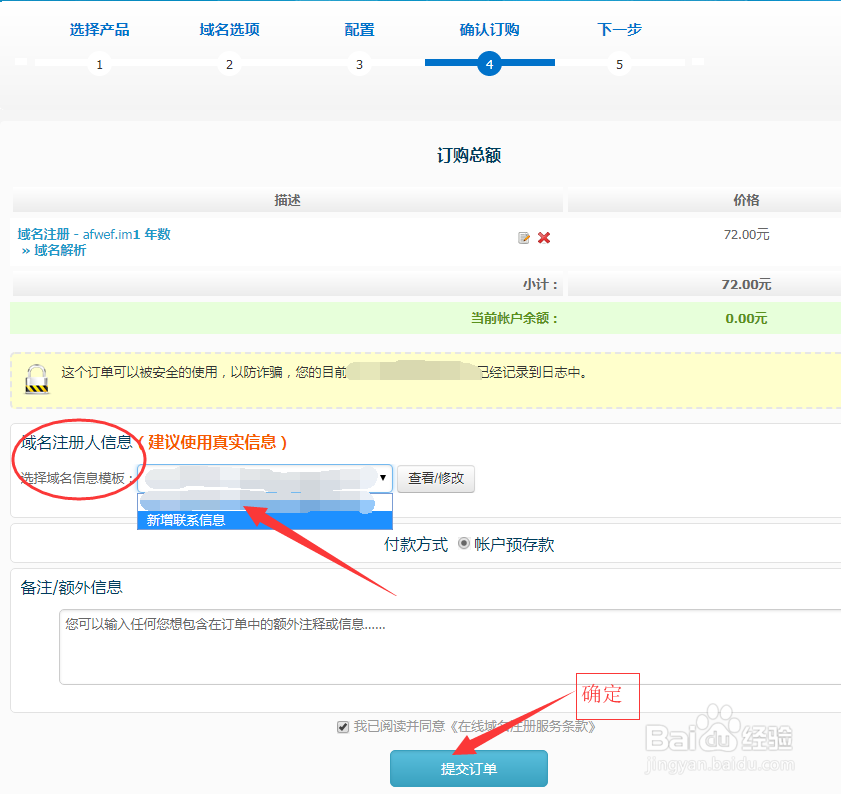The image size is (841, 794).
Task: Click the 建议使用真实信息 orange notice
Action: click(x=212, y=442)
